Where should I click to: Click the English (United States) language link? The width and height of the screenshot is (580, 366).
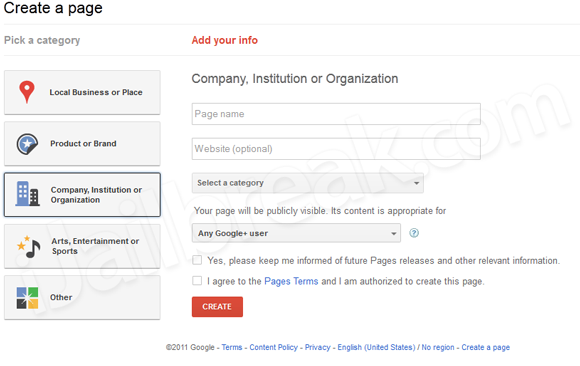click(x=376, y=347)
